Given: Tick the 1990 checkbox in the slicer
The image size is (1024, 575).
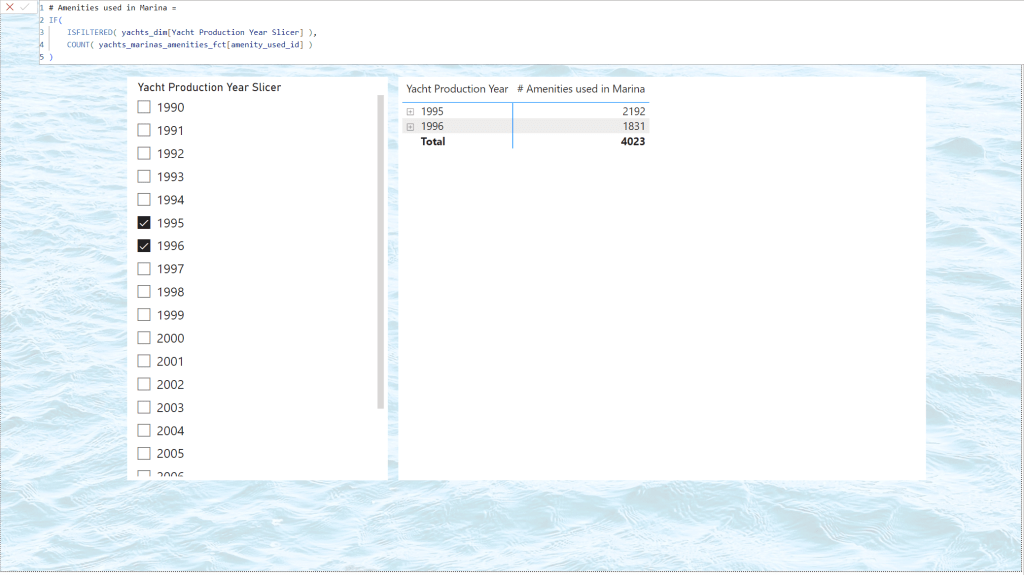Looking at the screenshot, I should [144, 107].
